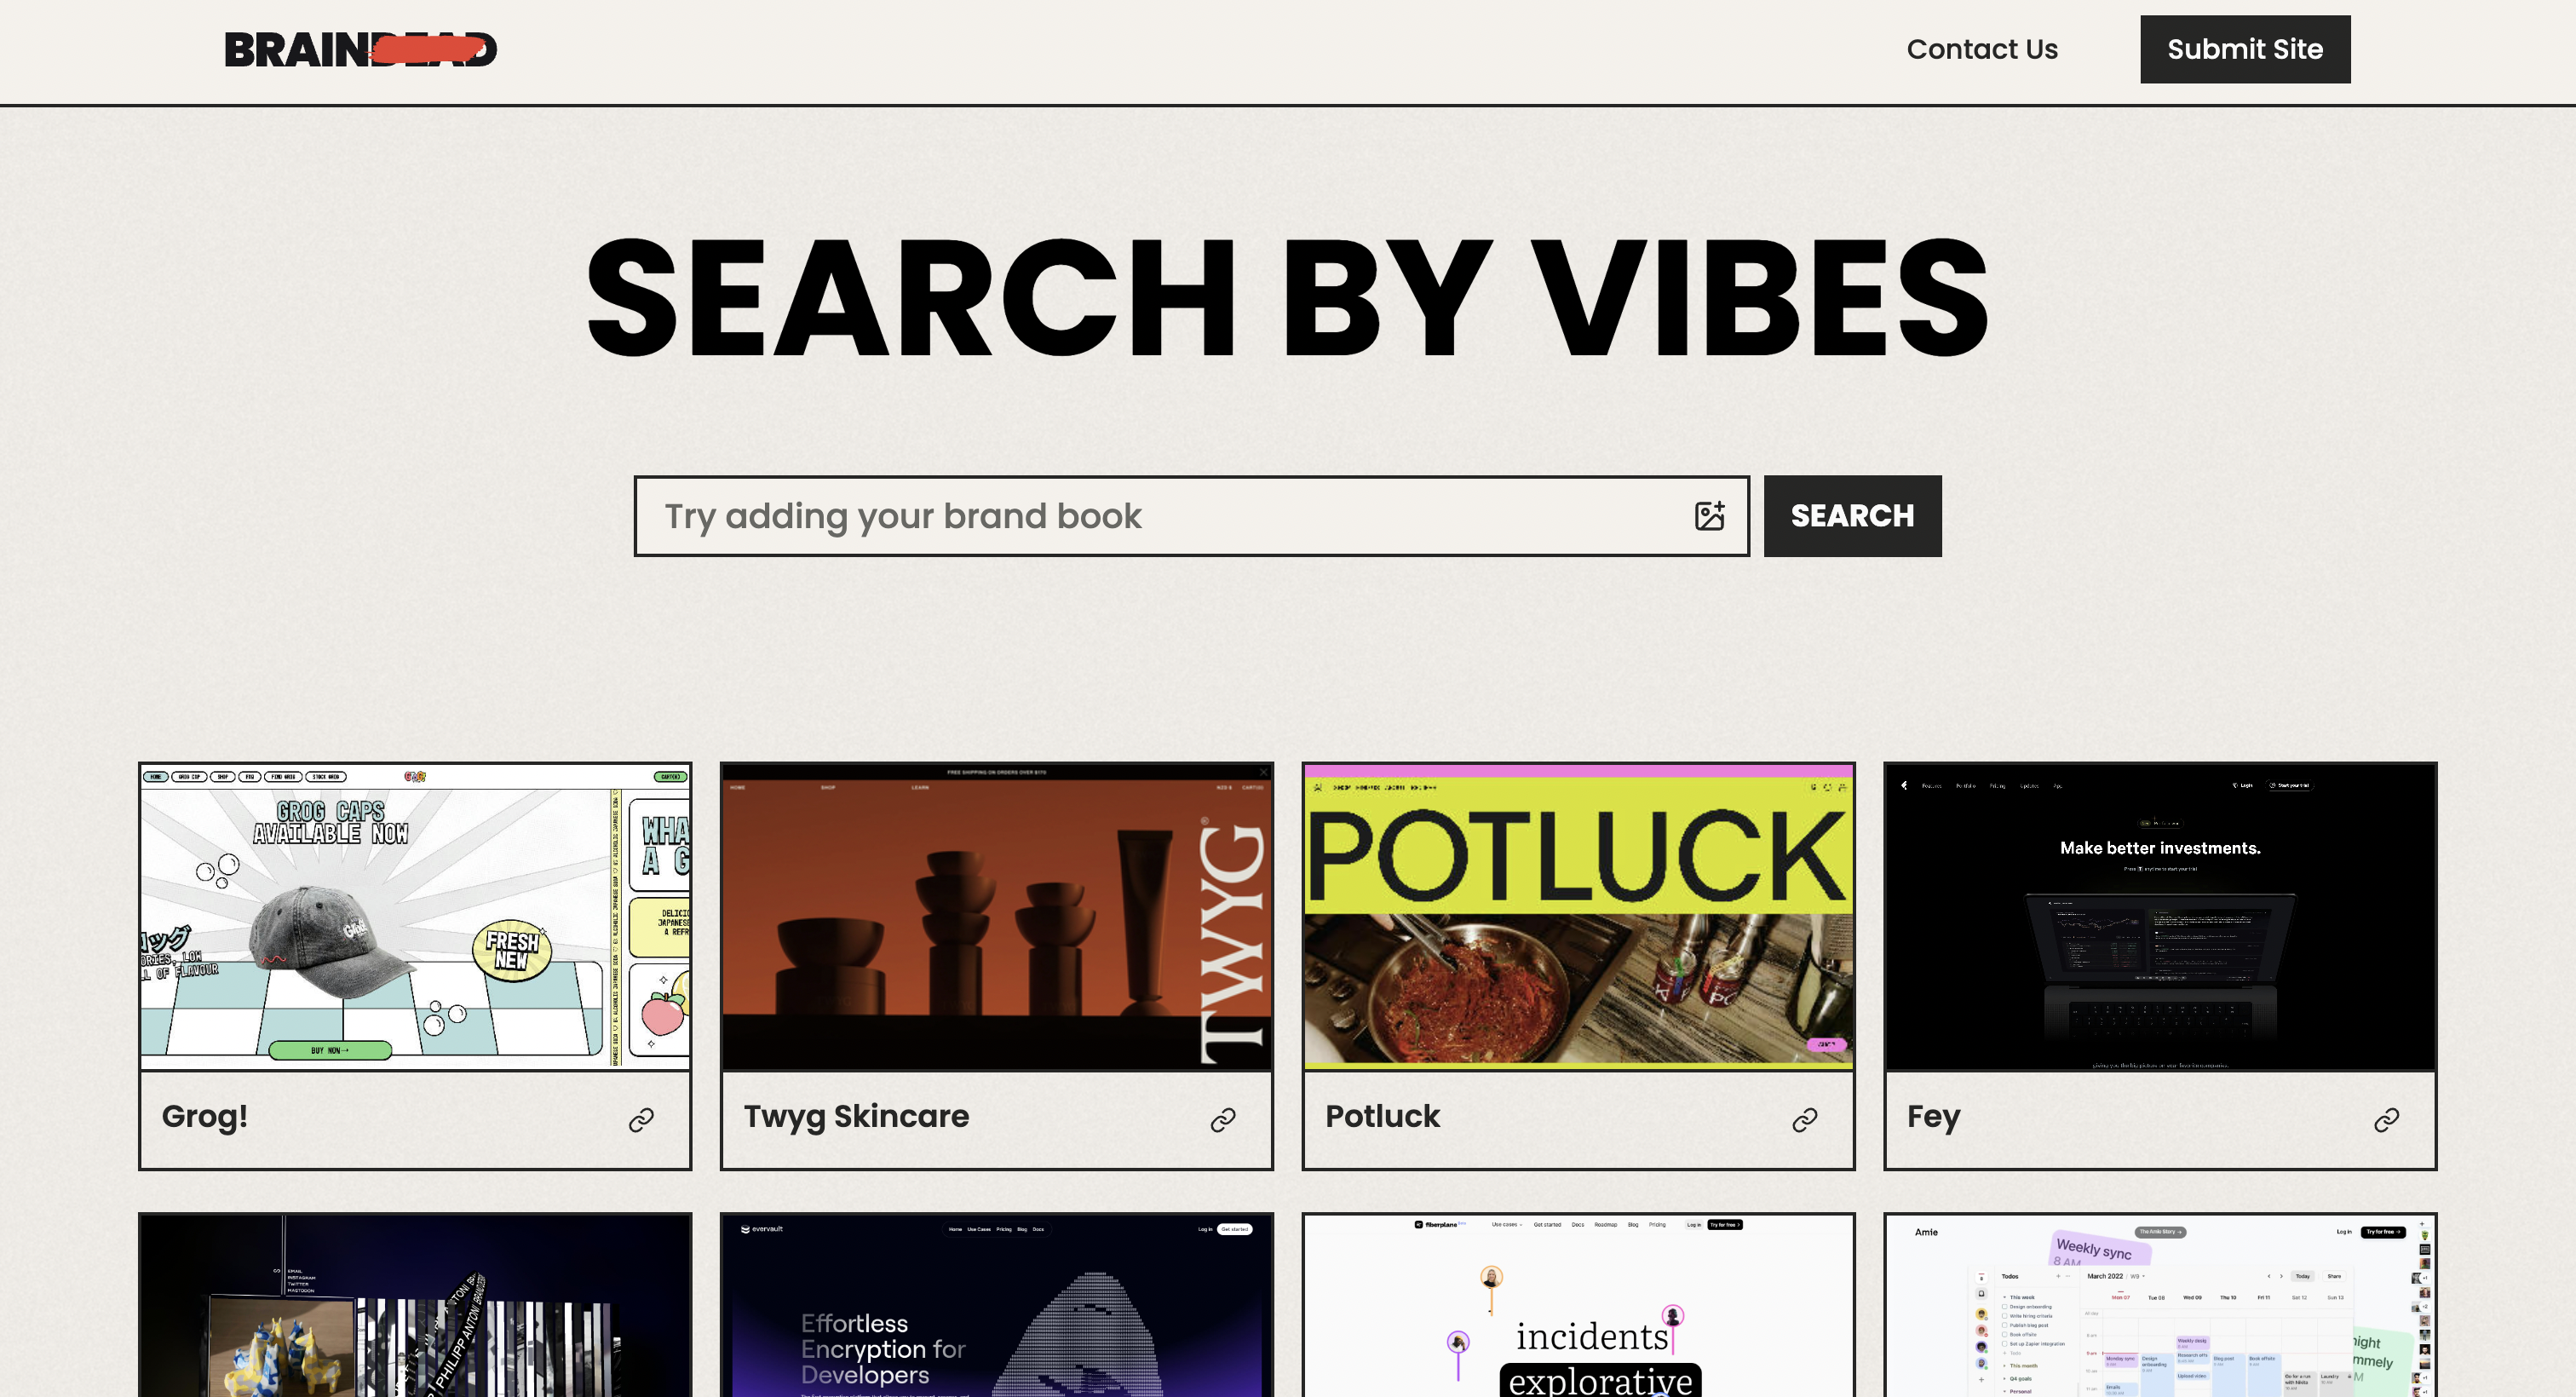Select the Grog! card title
2576x1397 pixels.
[205, 1116]
